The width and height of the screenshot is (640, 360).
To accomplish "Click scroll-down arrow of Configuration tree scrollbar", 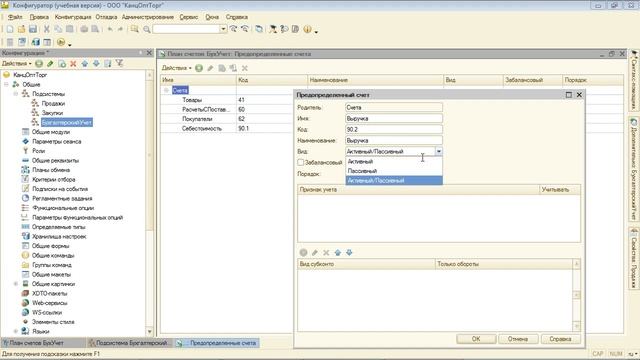I will pyautogui.click(x=149, y=332).
